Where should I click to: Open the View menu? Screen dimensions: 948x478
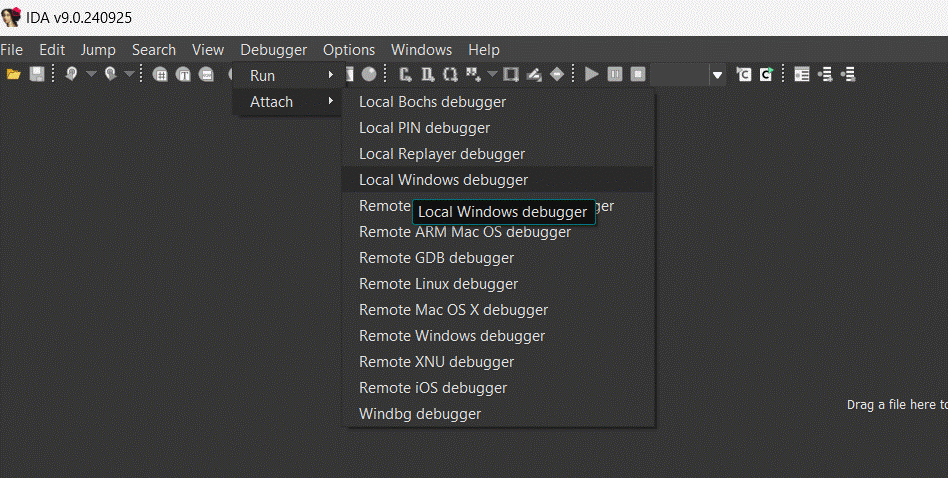pyautogui.click(x=208, y=50)
